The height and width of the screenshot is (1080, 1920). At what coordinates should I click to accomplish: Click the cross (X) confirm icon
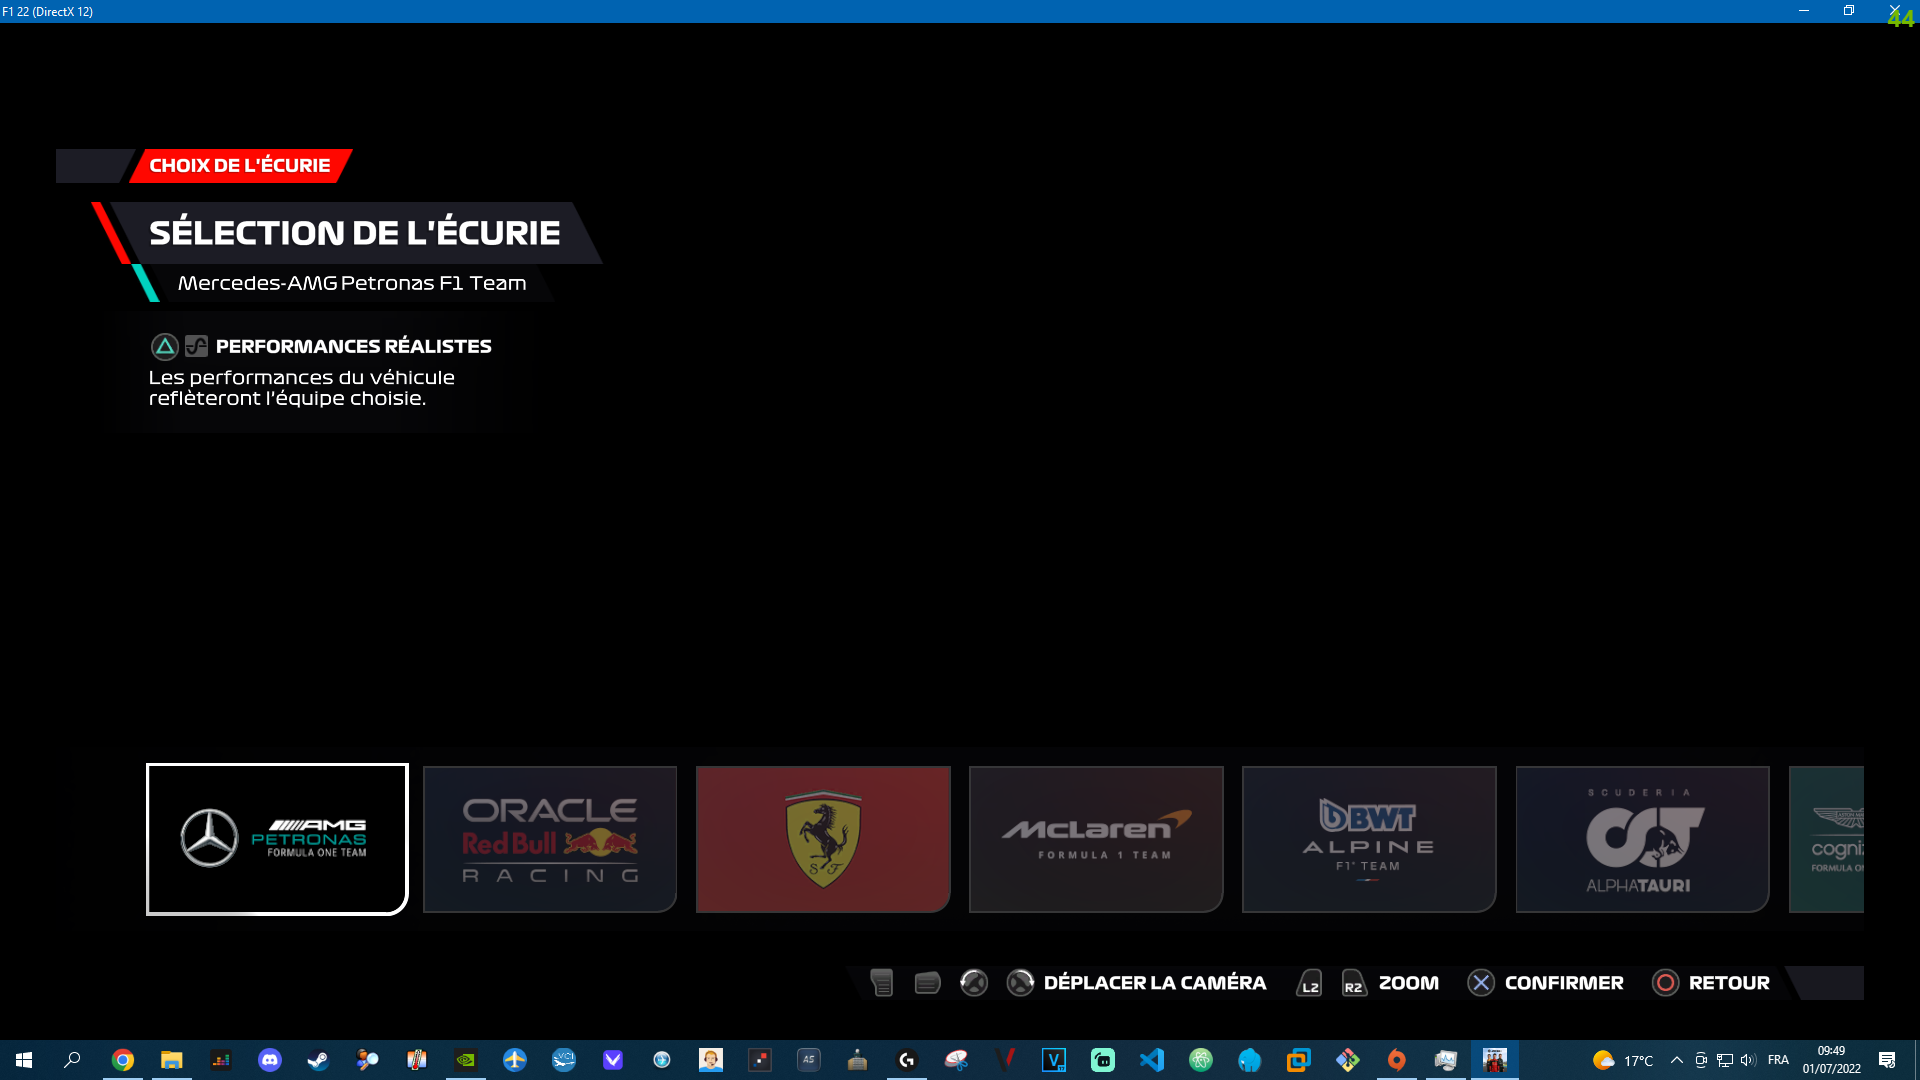tap(1481, 983)
